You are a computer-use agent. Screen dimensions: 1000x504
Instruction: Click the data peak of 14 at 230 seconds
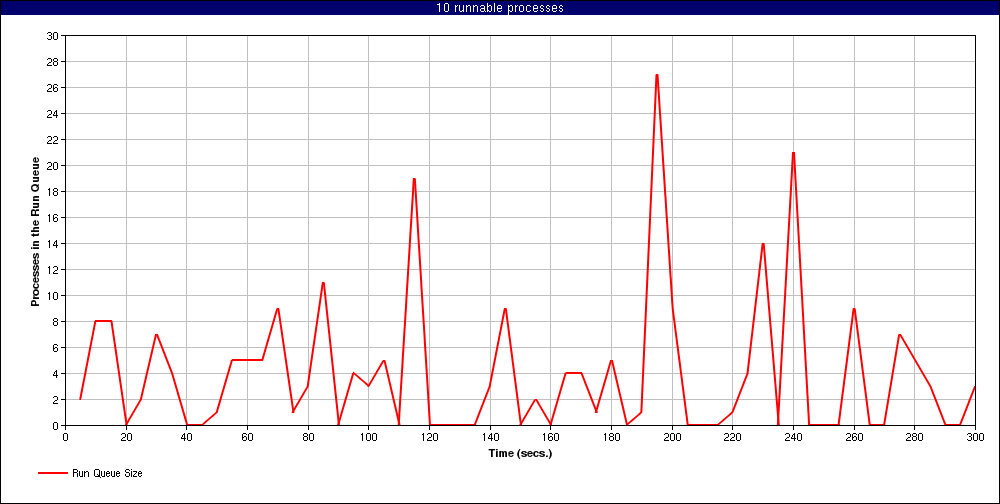[763, 244]
